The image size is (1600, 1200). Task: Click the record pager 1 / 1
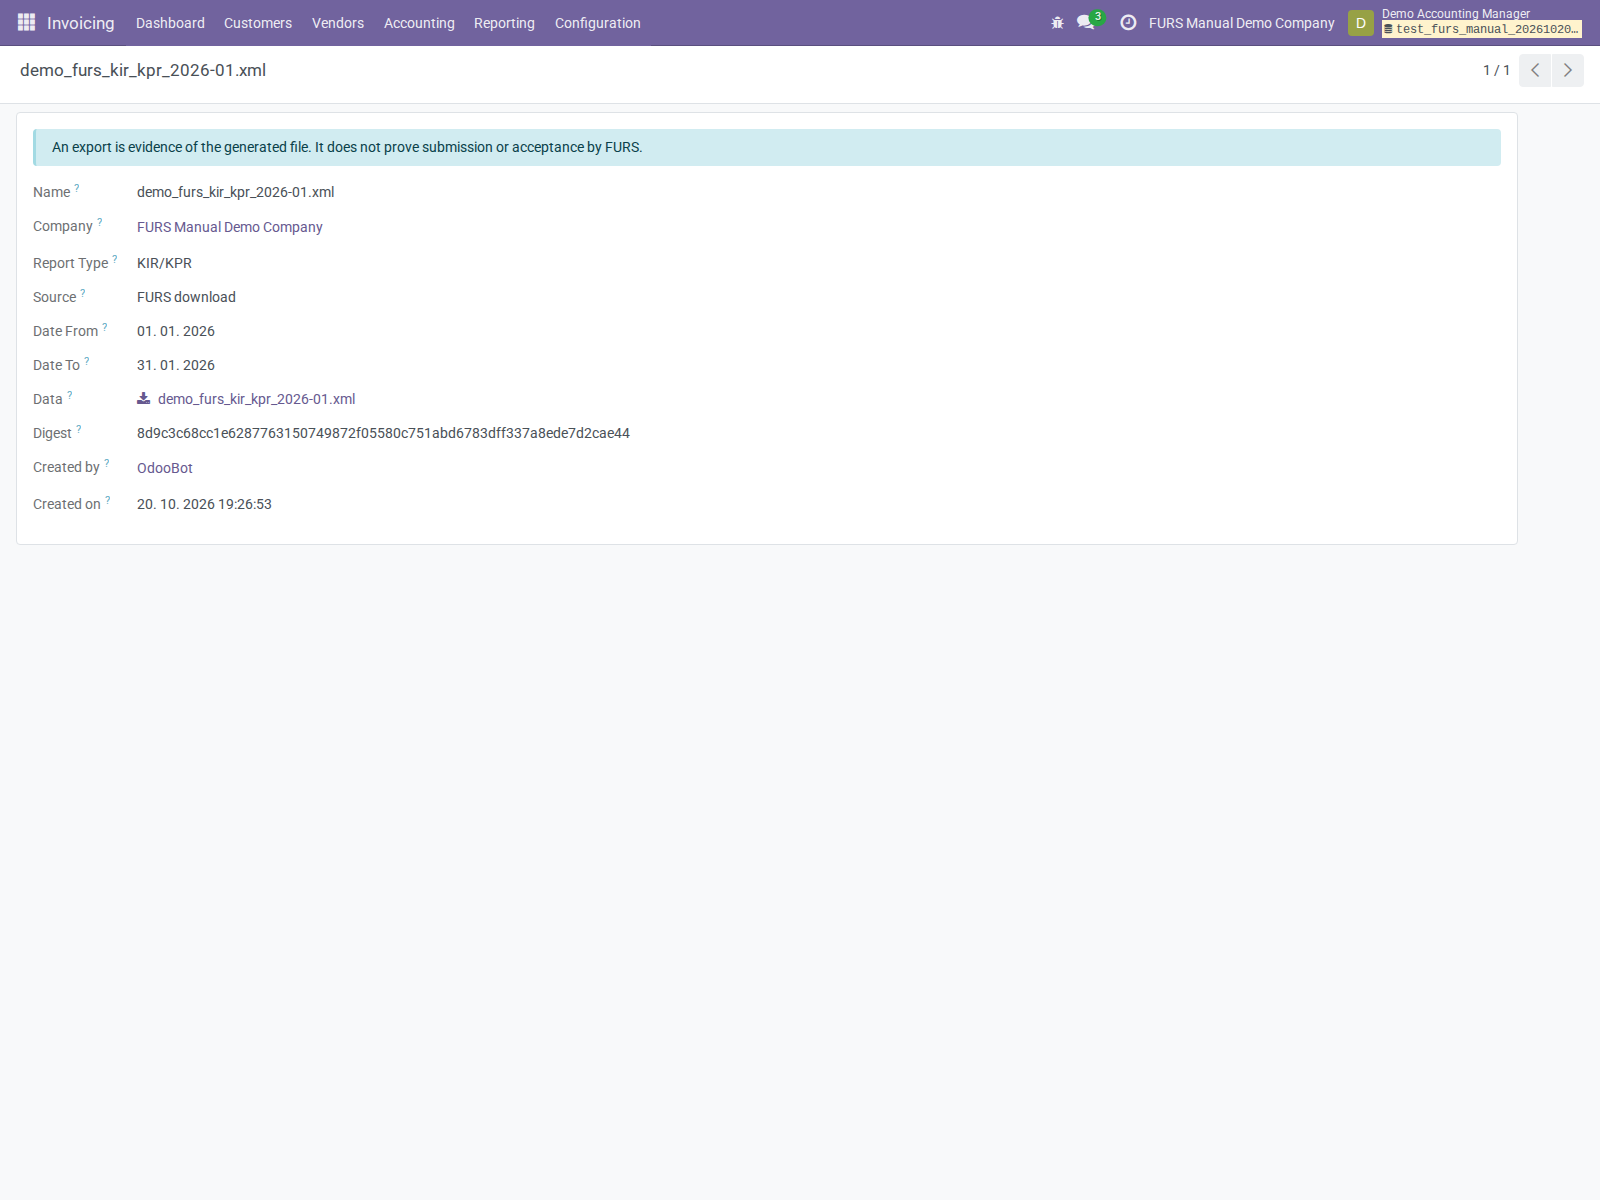coord(1496,70)
